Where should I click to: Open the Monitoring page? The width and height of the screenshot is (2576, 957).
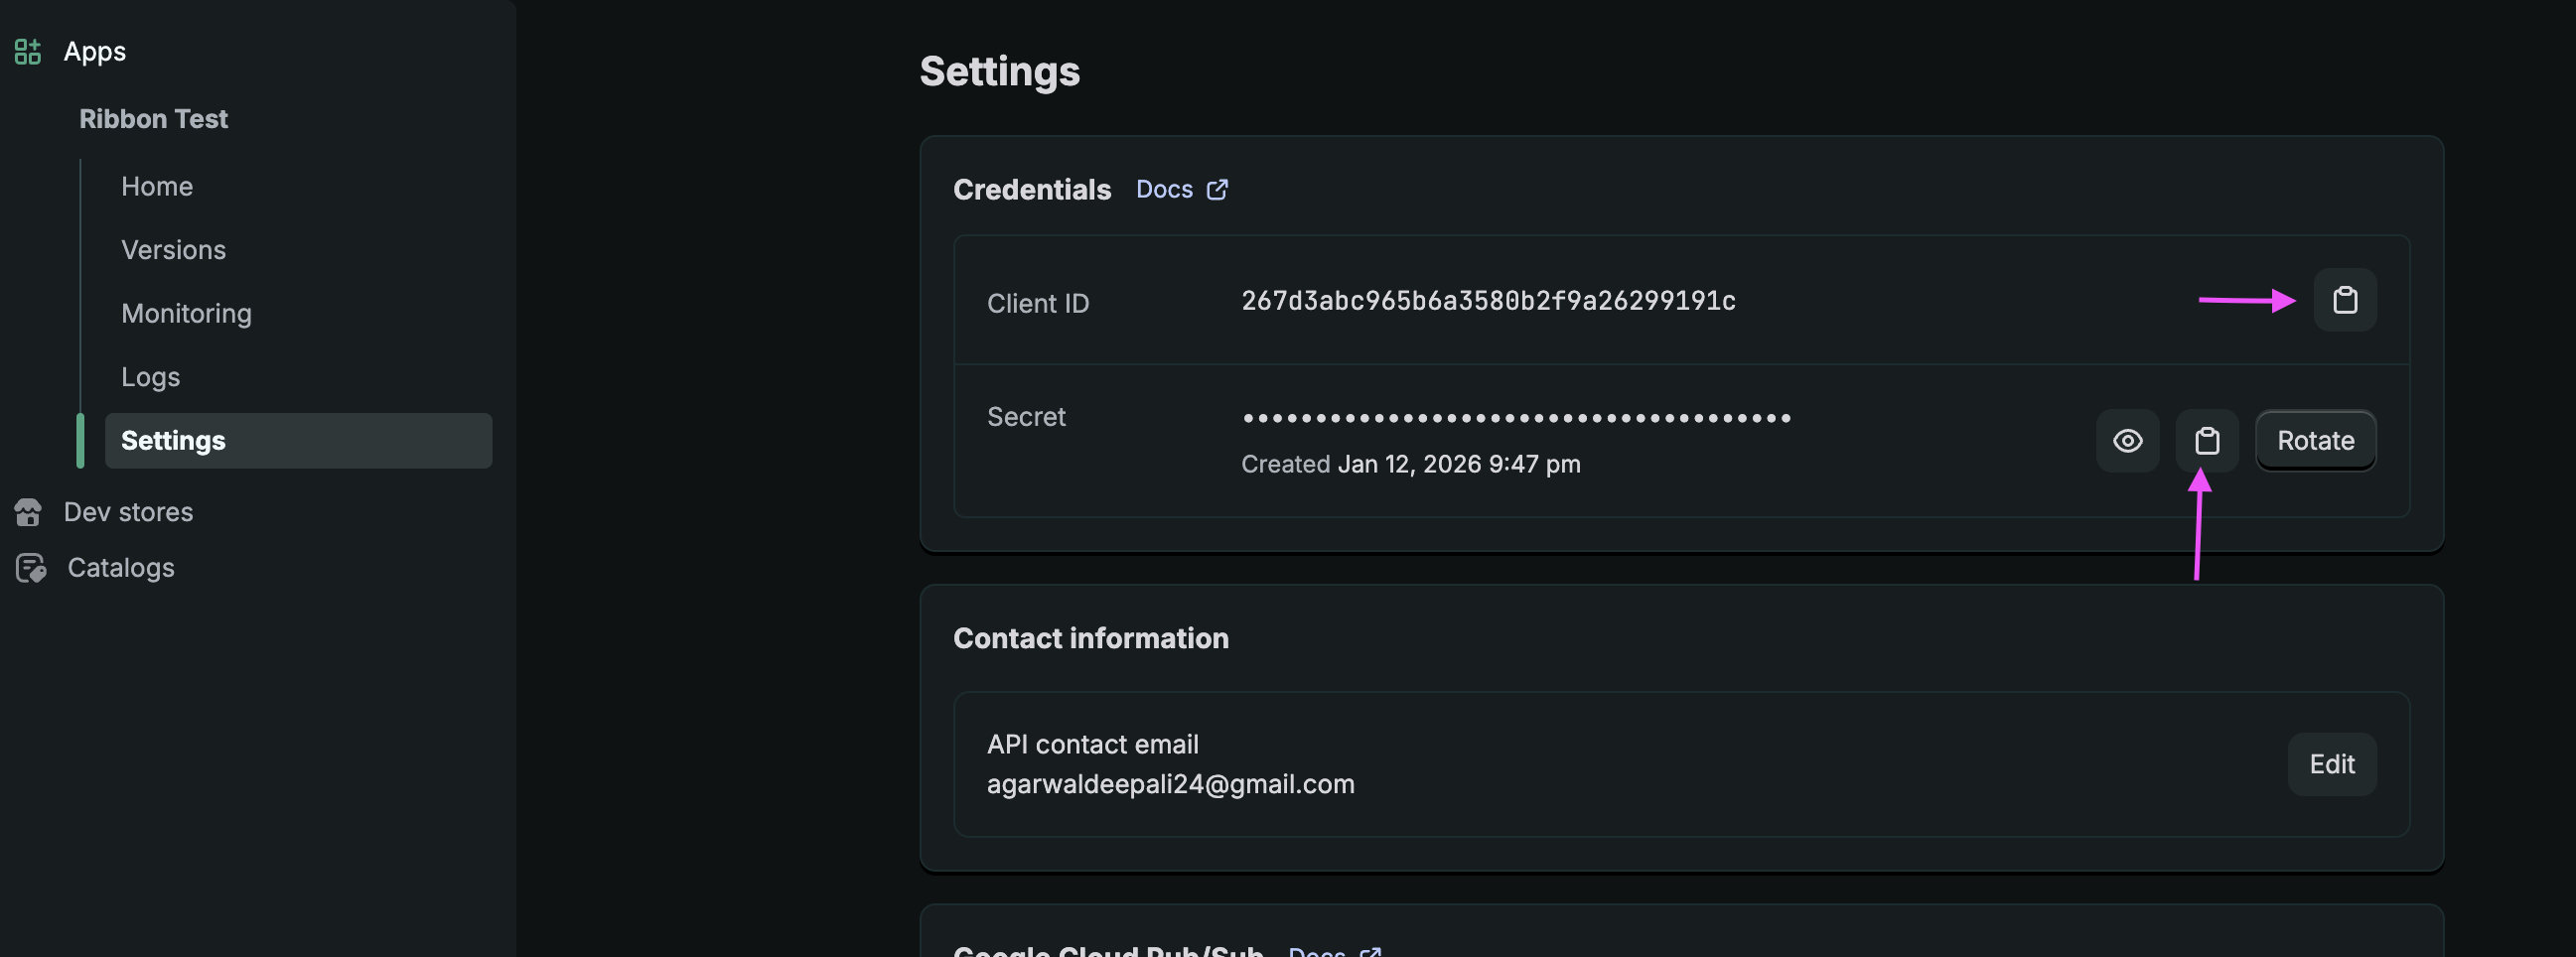coord(187,313)
